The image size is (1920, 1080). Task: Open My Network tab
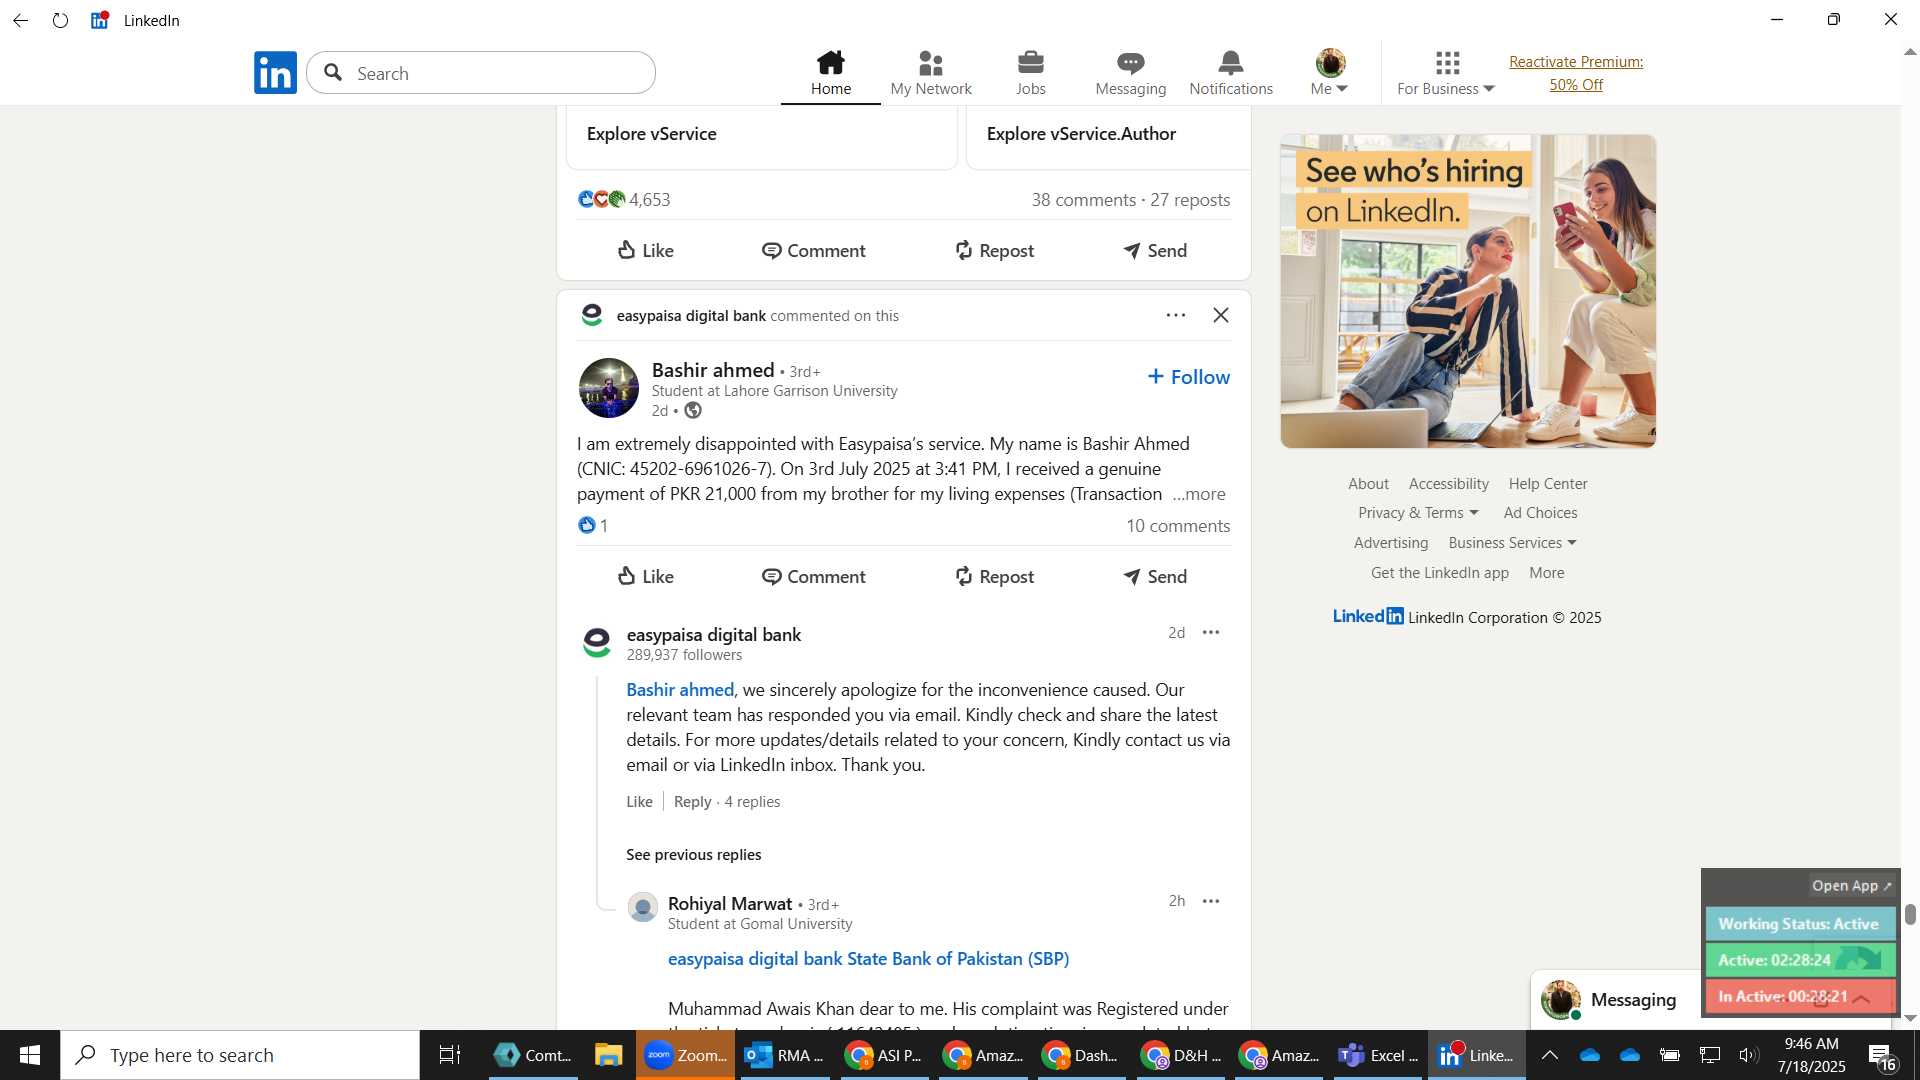click(x=931, y=73)
